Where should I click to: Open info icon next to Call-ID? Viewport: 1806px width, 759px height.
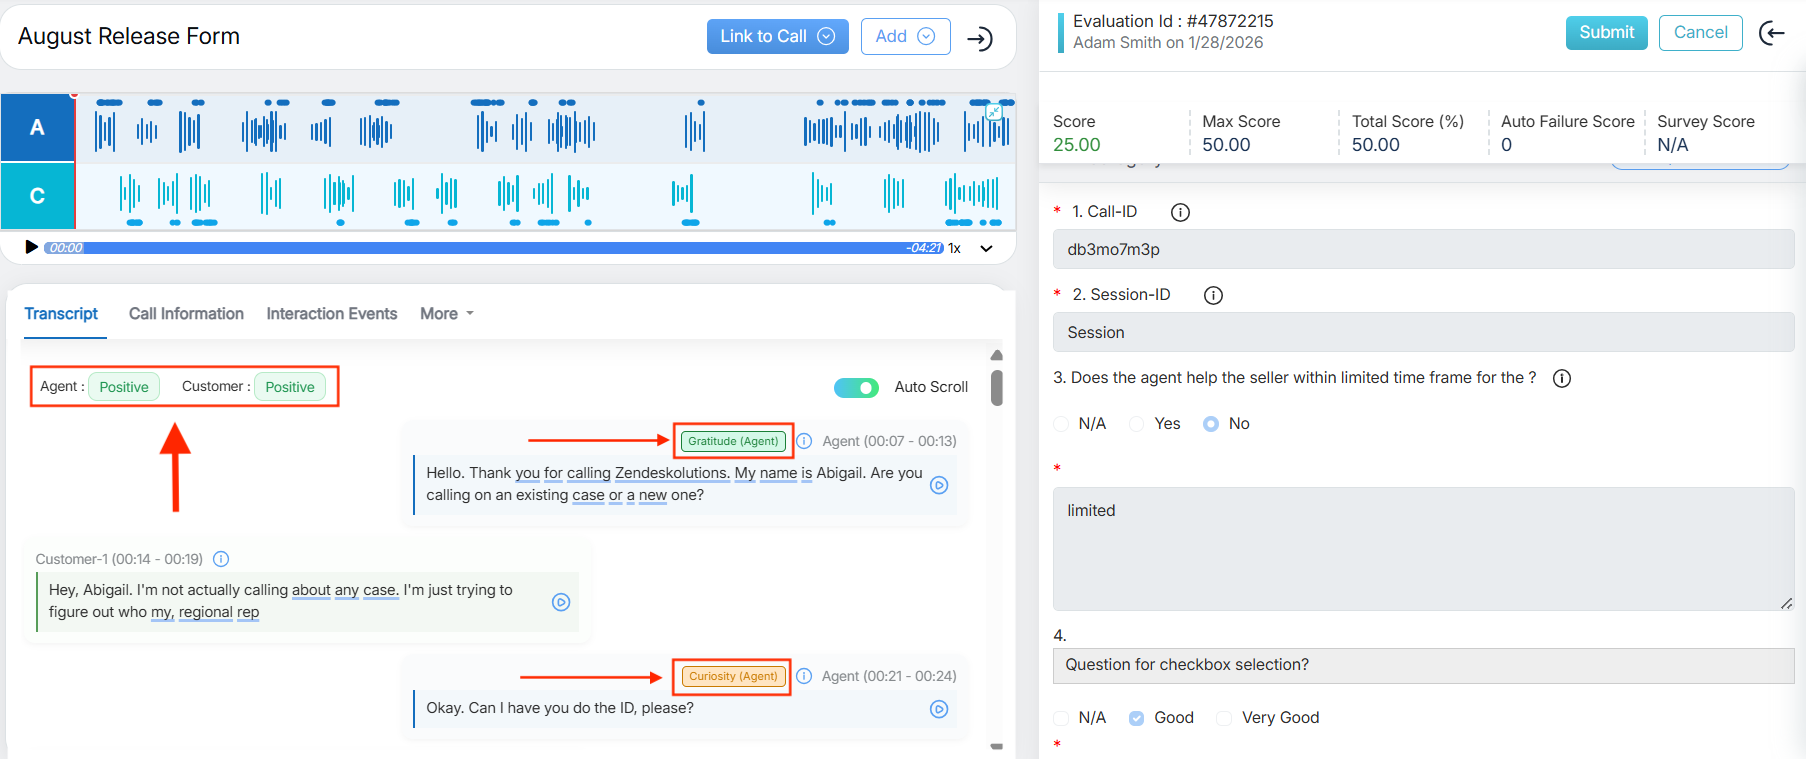(1180, 212)
